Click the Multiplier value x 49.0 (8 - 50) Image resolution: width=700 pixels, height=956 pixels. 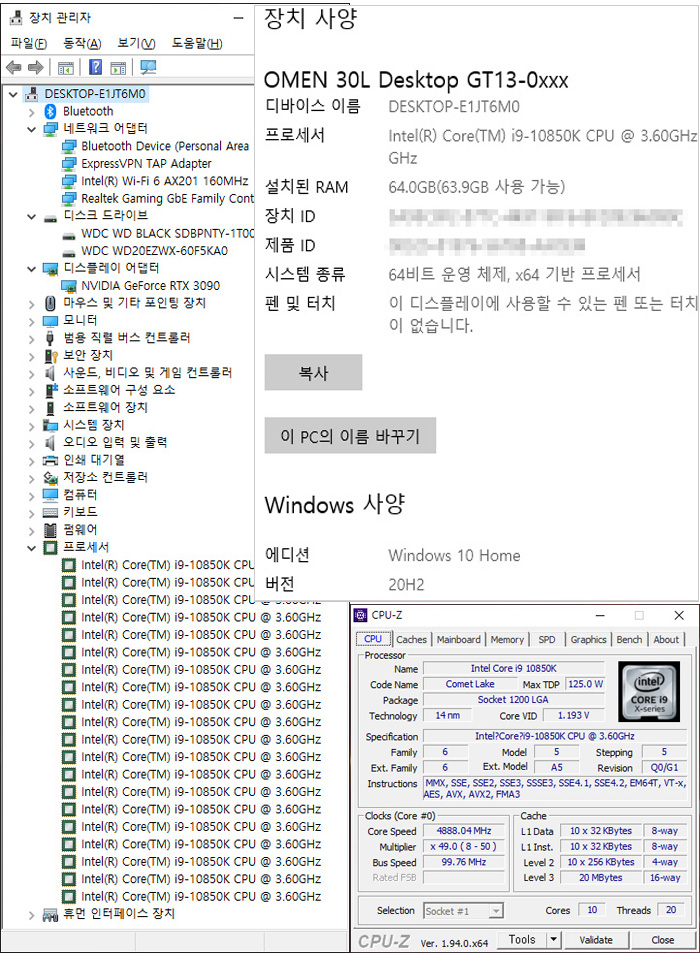[x=463, y=847]
